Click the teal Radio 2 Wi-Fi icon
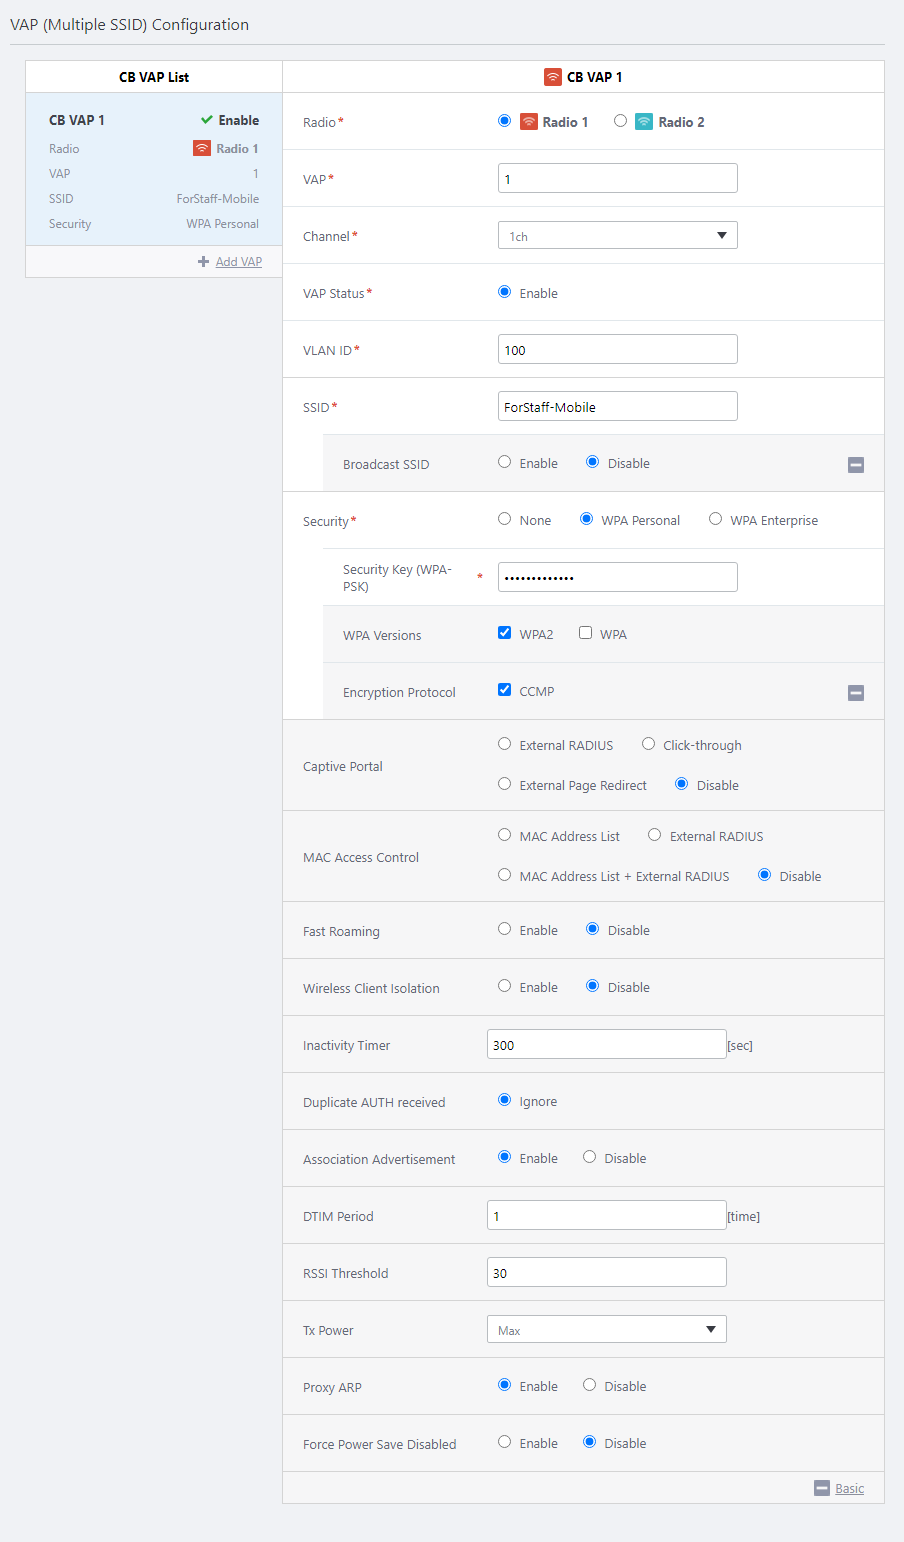Screen dimensions: 904x1542 [x=644, y=122]
